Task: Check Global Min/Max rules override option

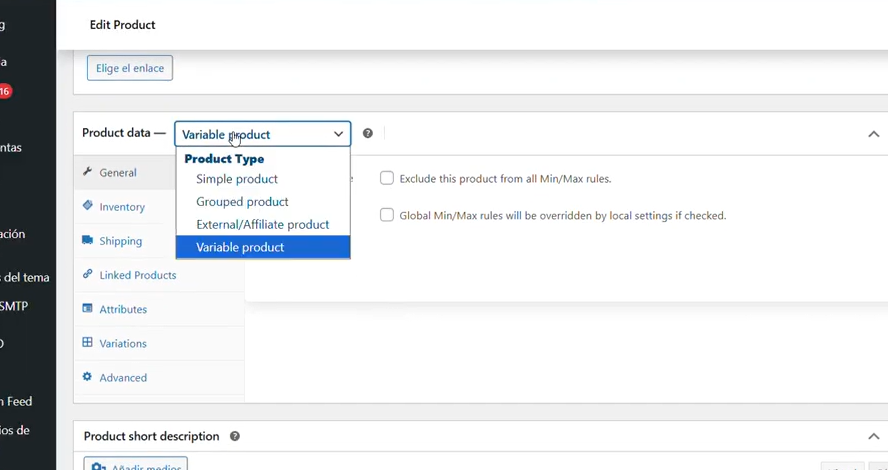Action: coord(387,215)
